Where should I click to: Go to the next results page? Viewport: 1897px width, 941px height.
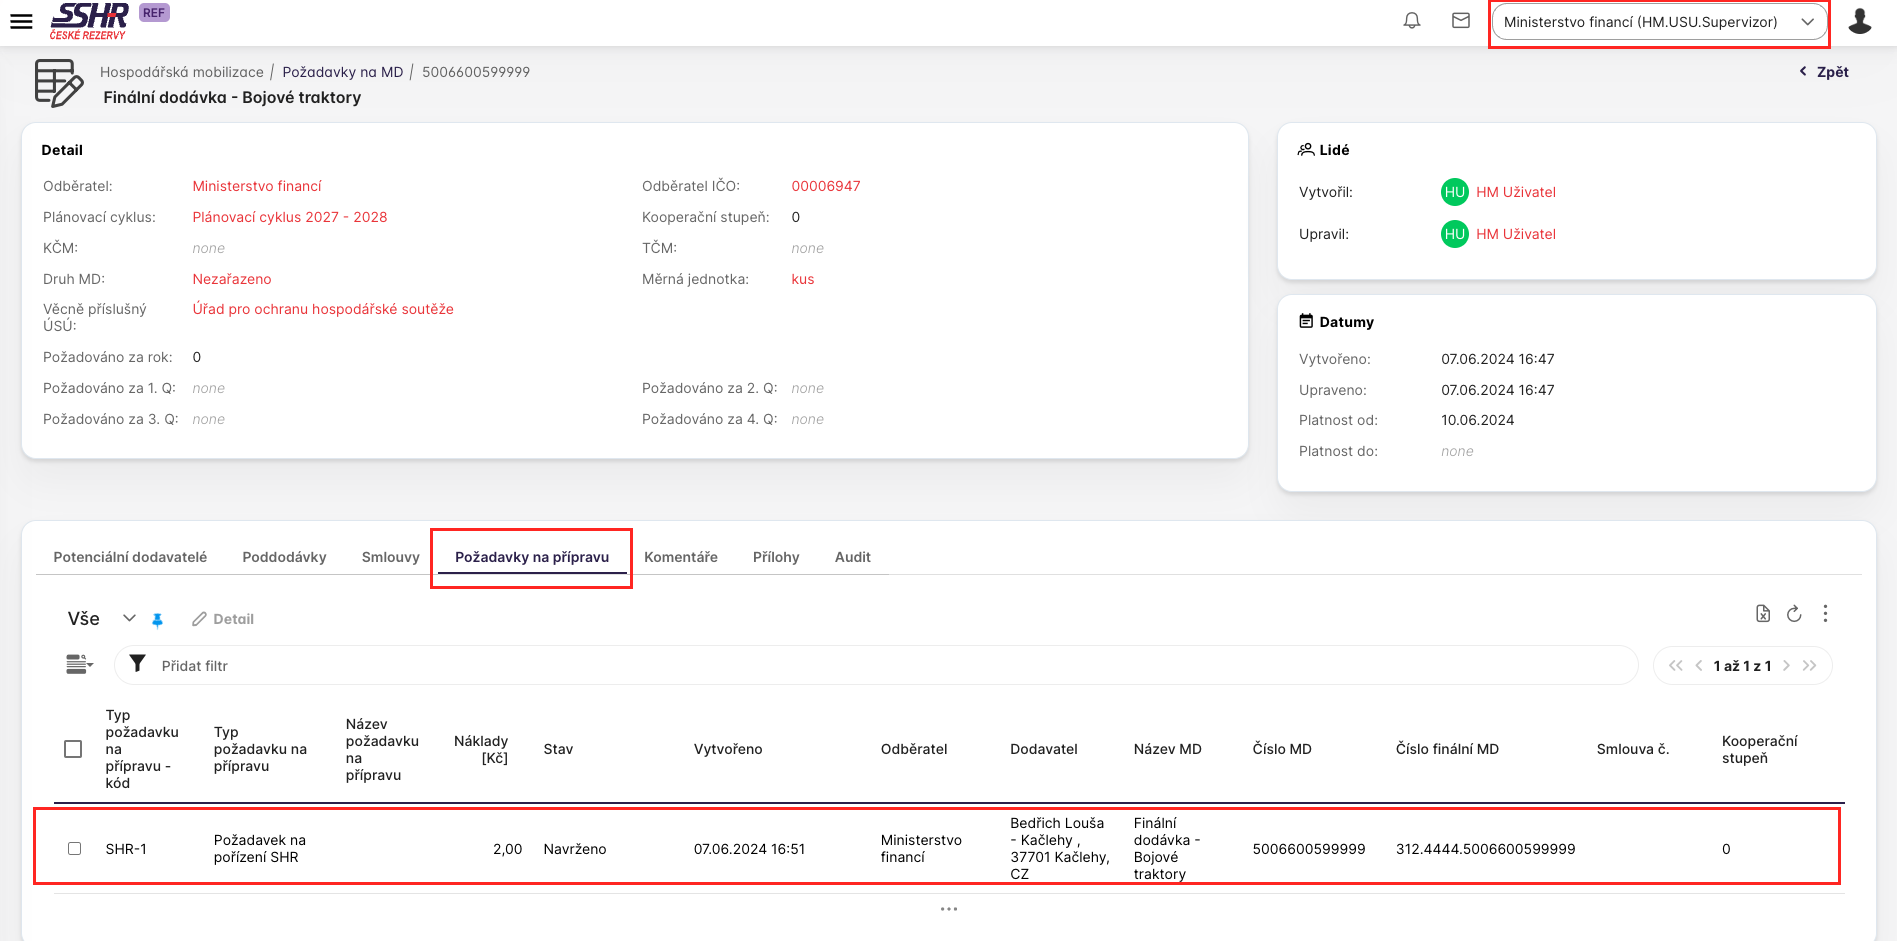(1786, 666)
